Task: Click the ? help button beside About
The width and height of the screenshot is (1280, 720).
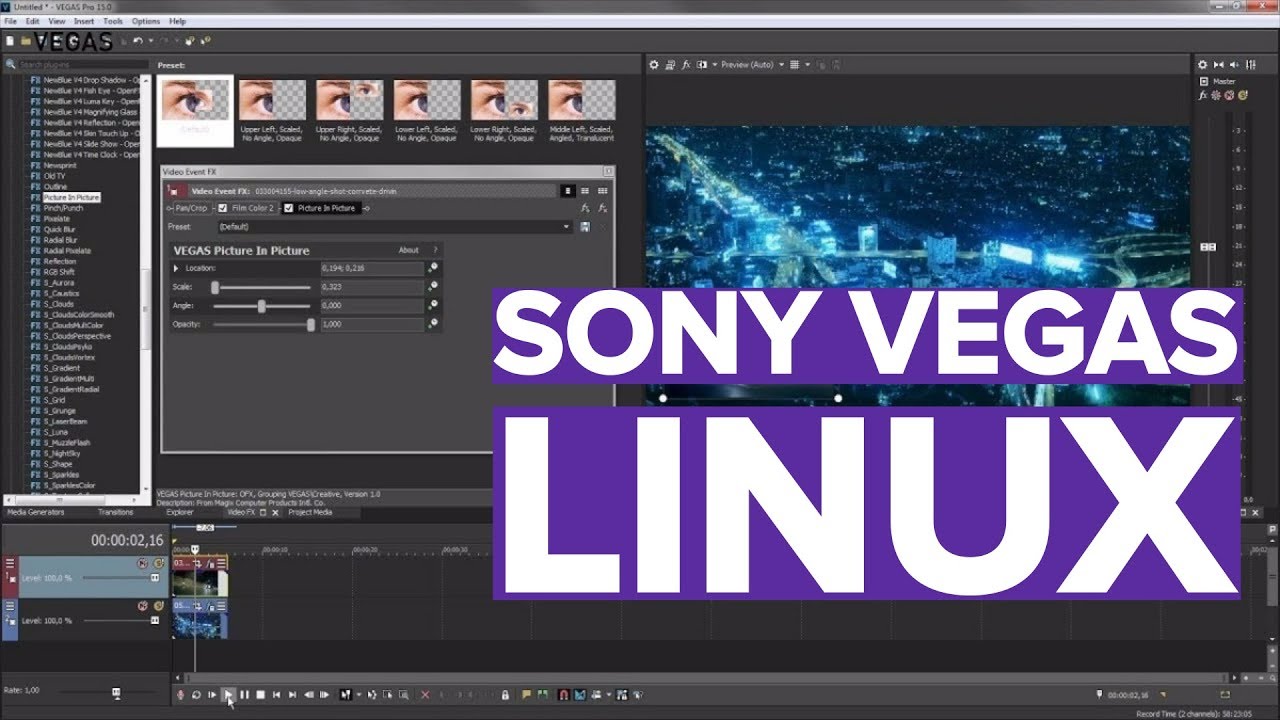Action: coord(435,250)
